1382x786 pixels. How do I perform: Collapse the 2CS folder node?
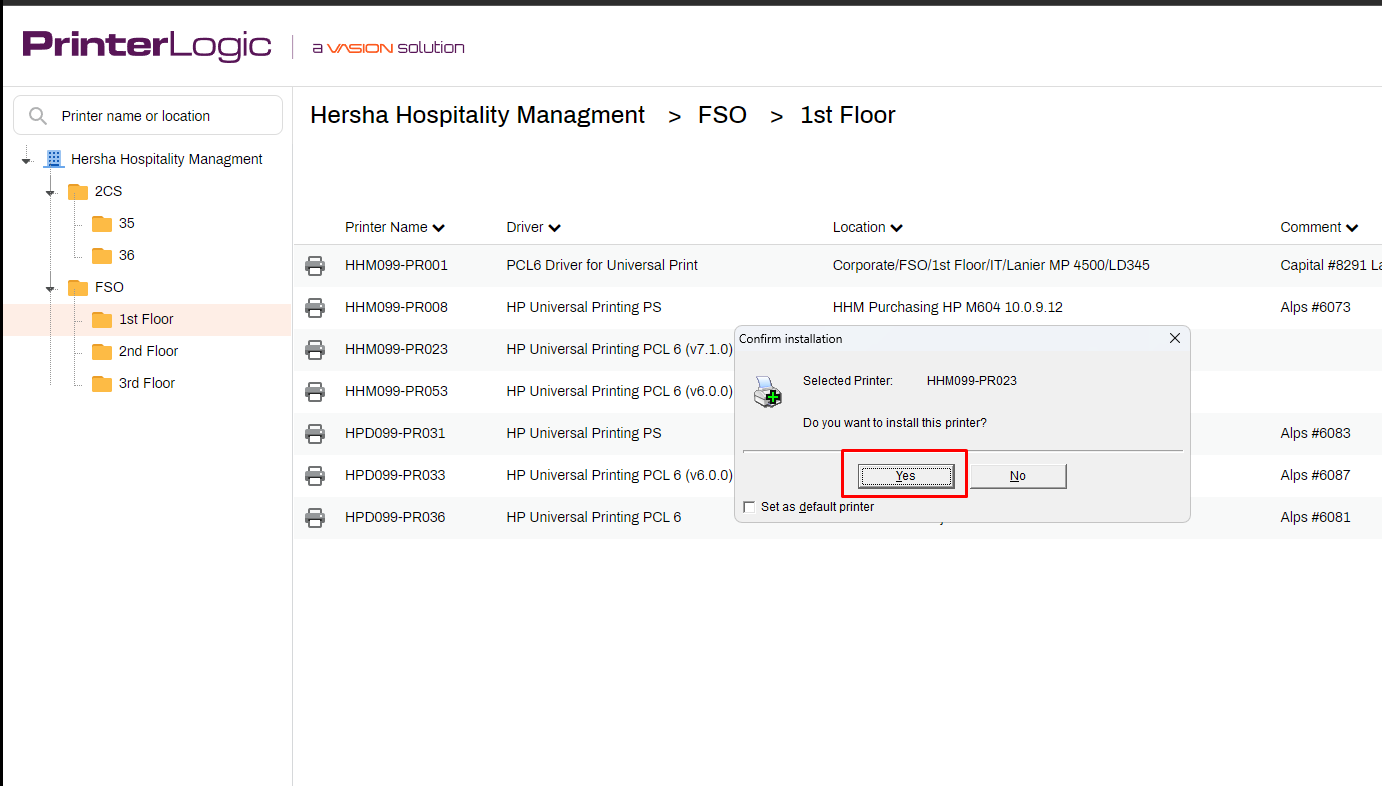(51, 192)
